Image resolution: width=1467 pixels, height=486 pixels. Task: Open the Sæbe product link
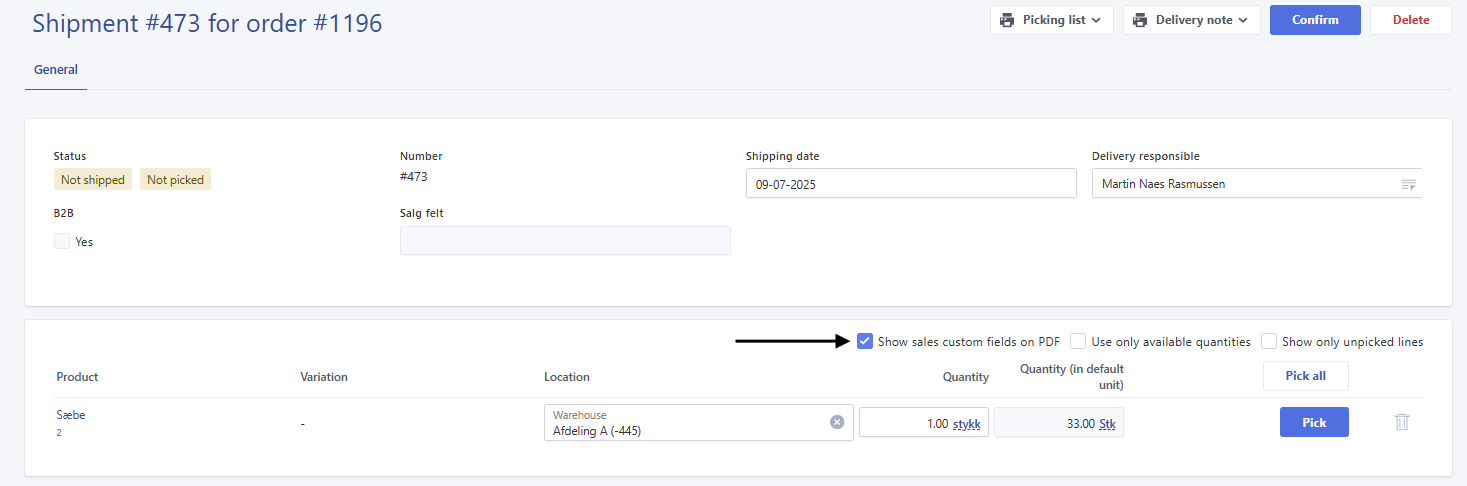coord(71,414)
